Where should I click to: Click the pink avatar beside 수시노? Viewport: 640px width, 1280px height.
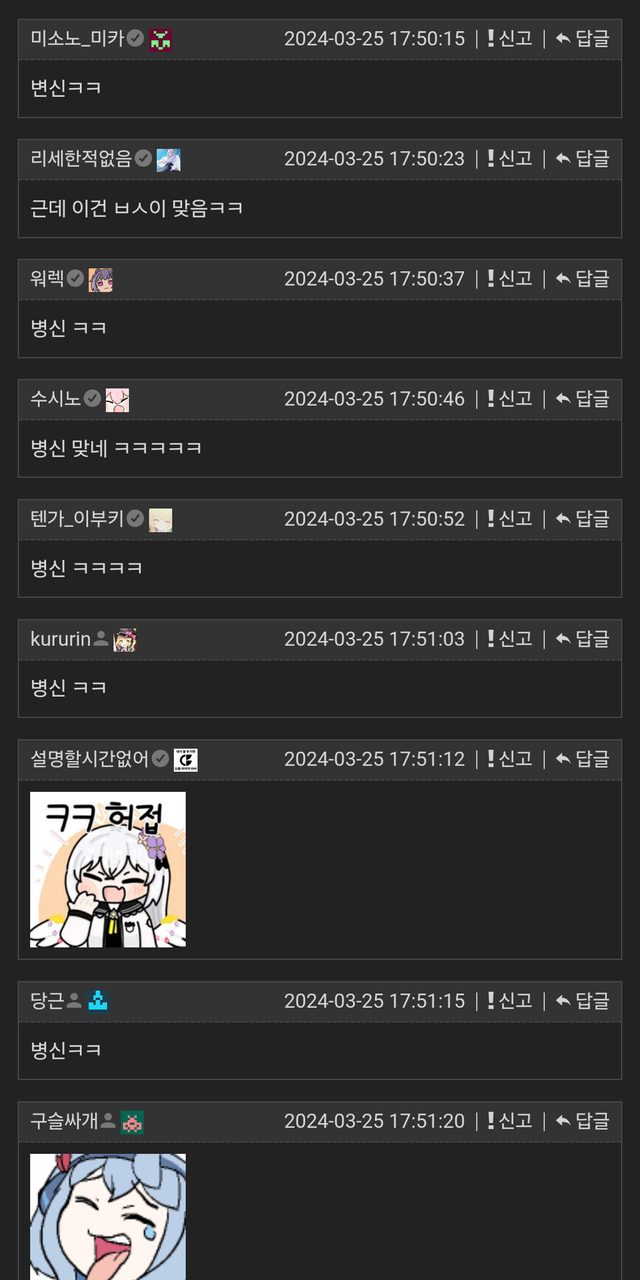pos(117,400)
